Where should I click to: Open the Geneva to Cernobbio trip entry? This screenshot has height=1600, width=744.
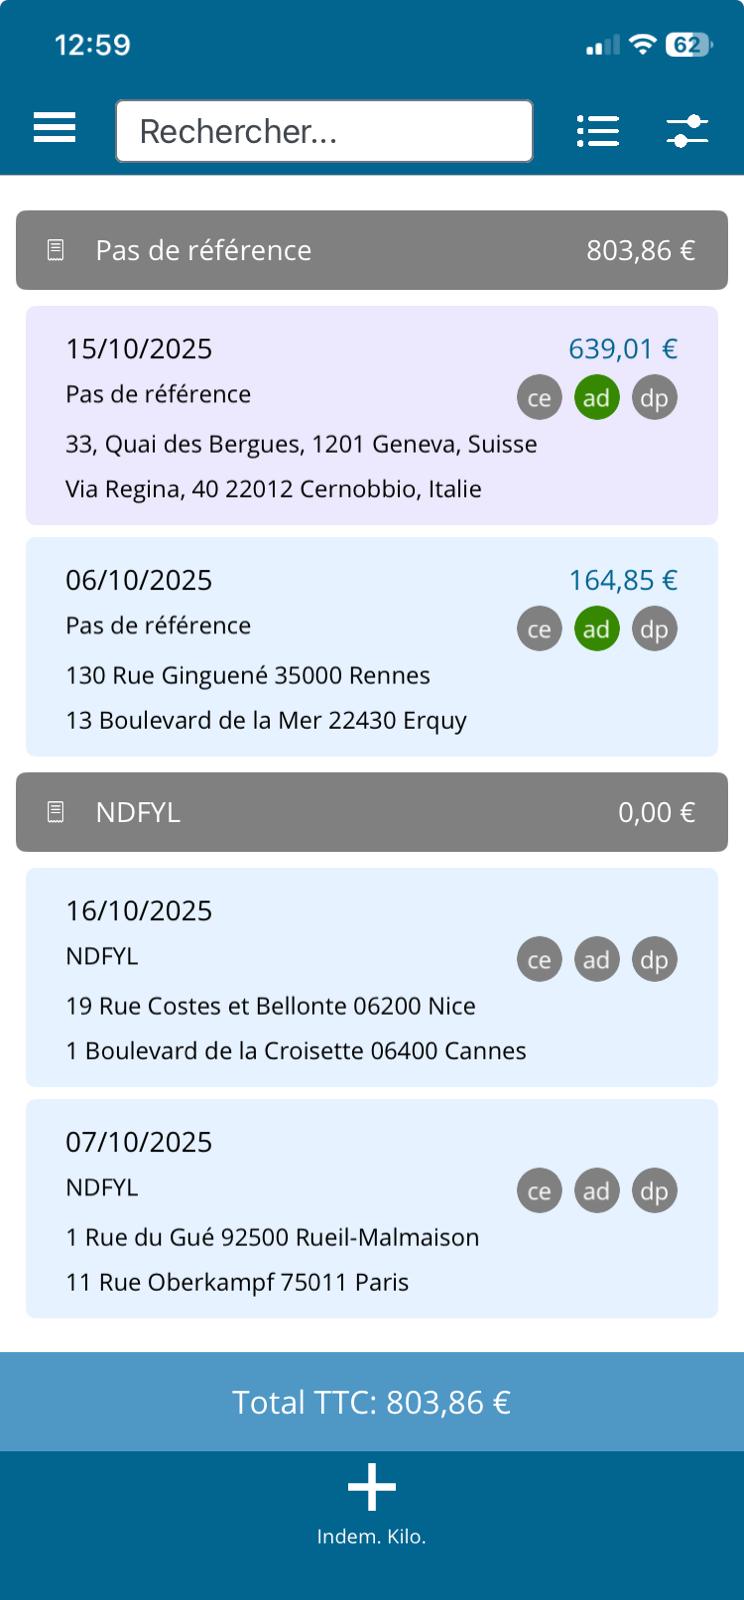point(300,467)
